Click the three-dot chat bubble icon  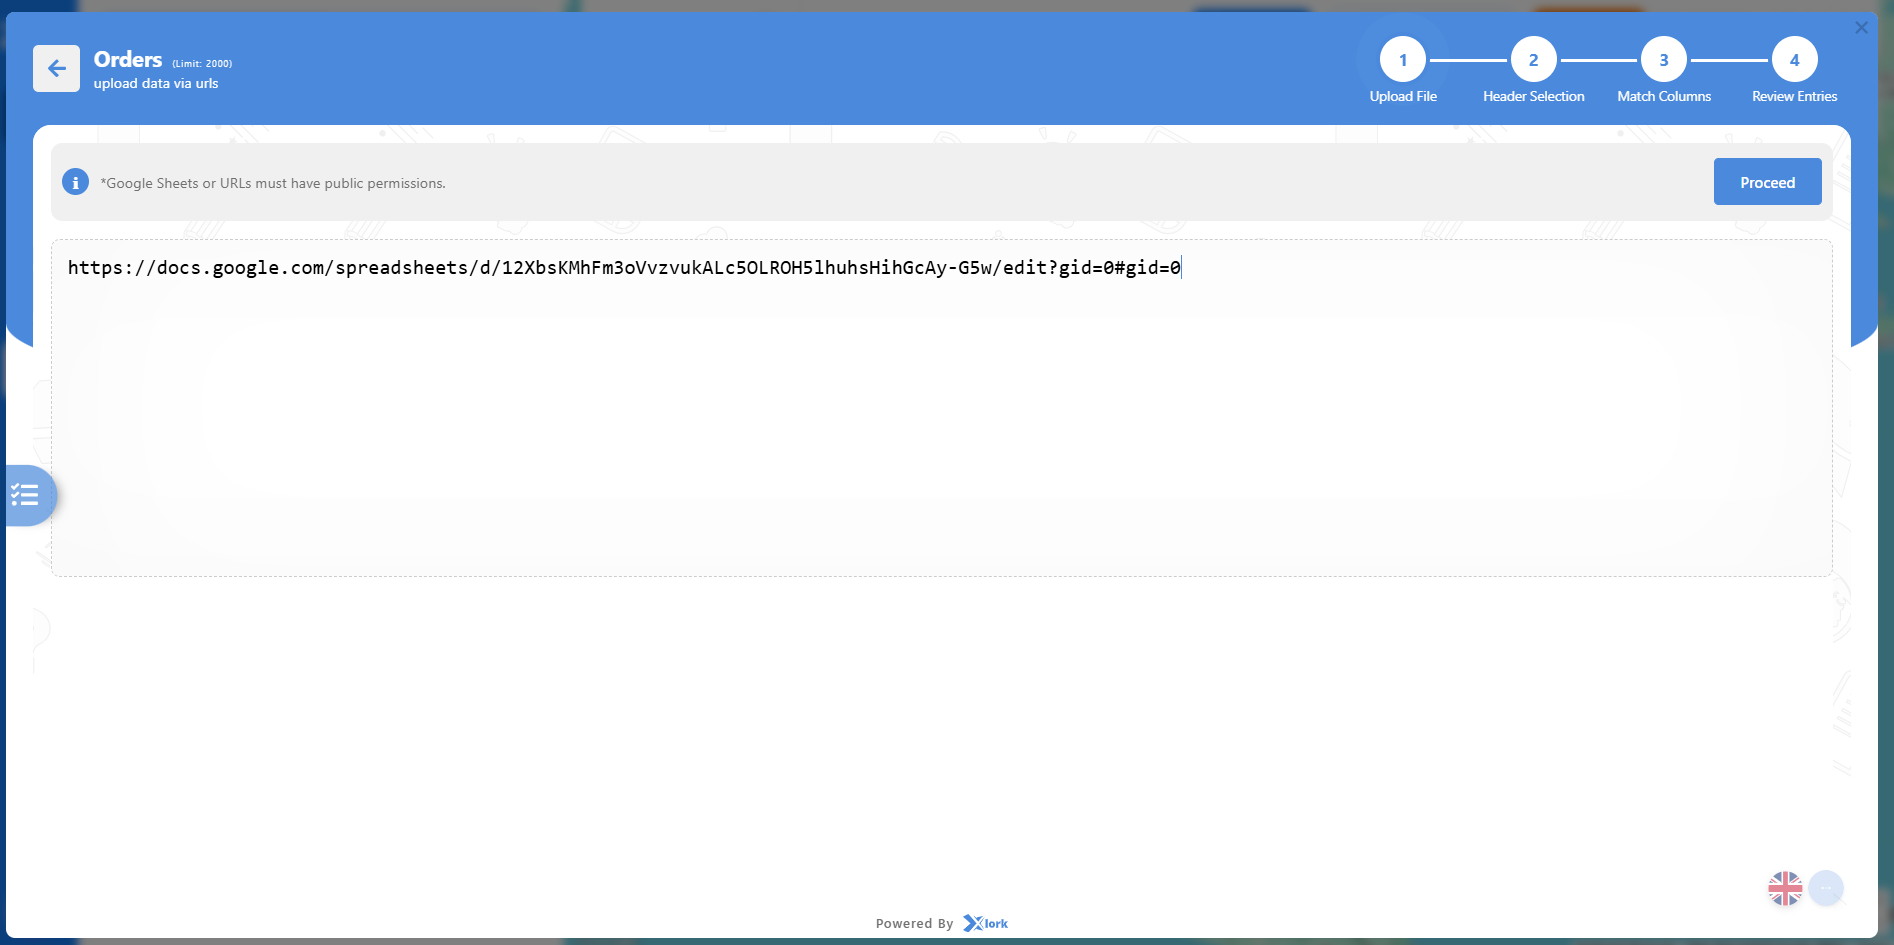(1826, 888)
